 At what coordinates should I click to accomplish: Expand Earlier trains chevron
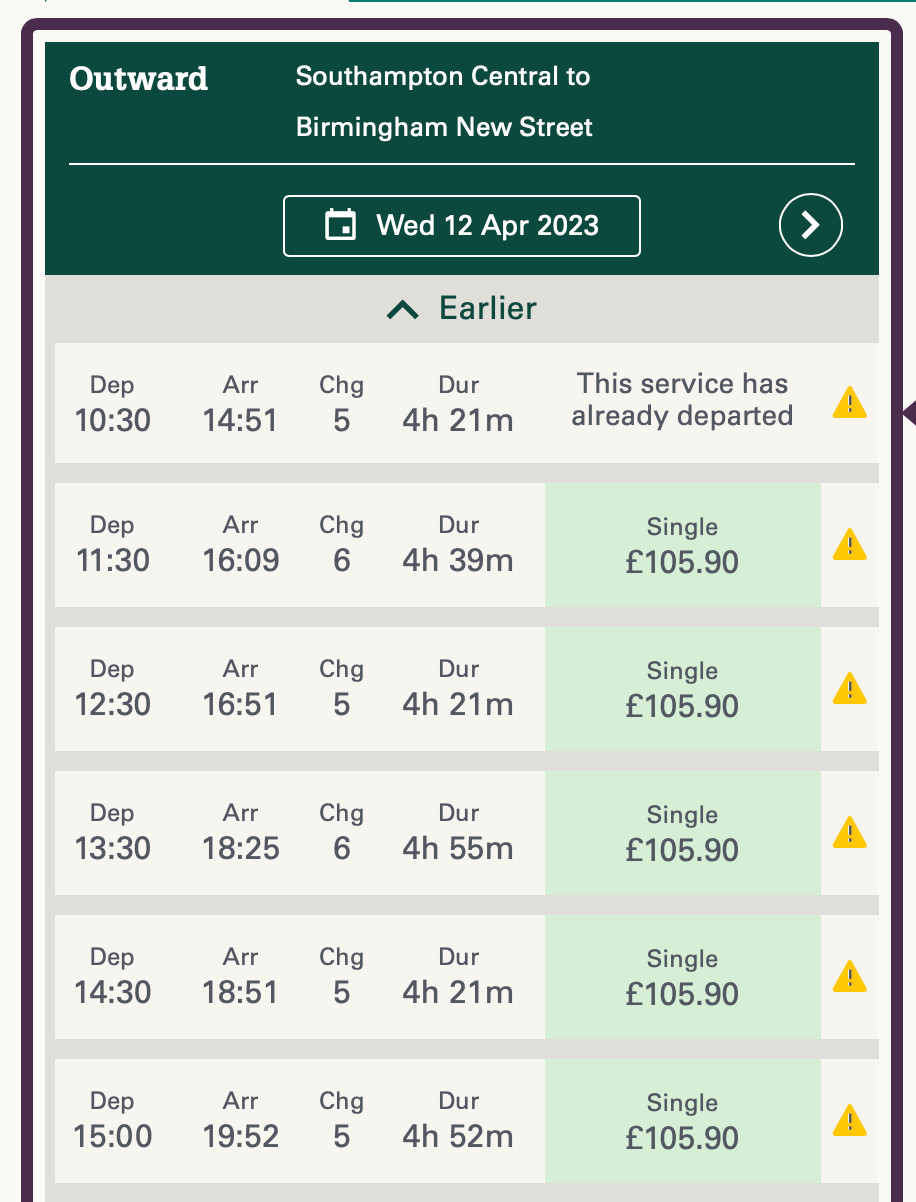click(x=402, y=310)
